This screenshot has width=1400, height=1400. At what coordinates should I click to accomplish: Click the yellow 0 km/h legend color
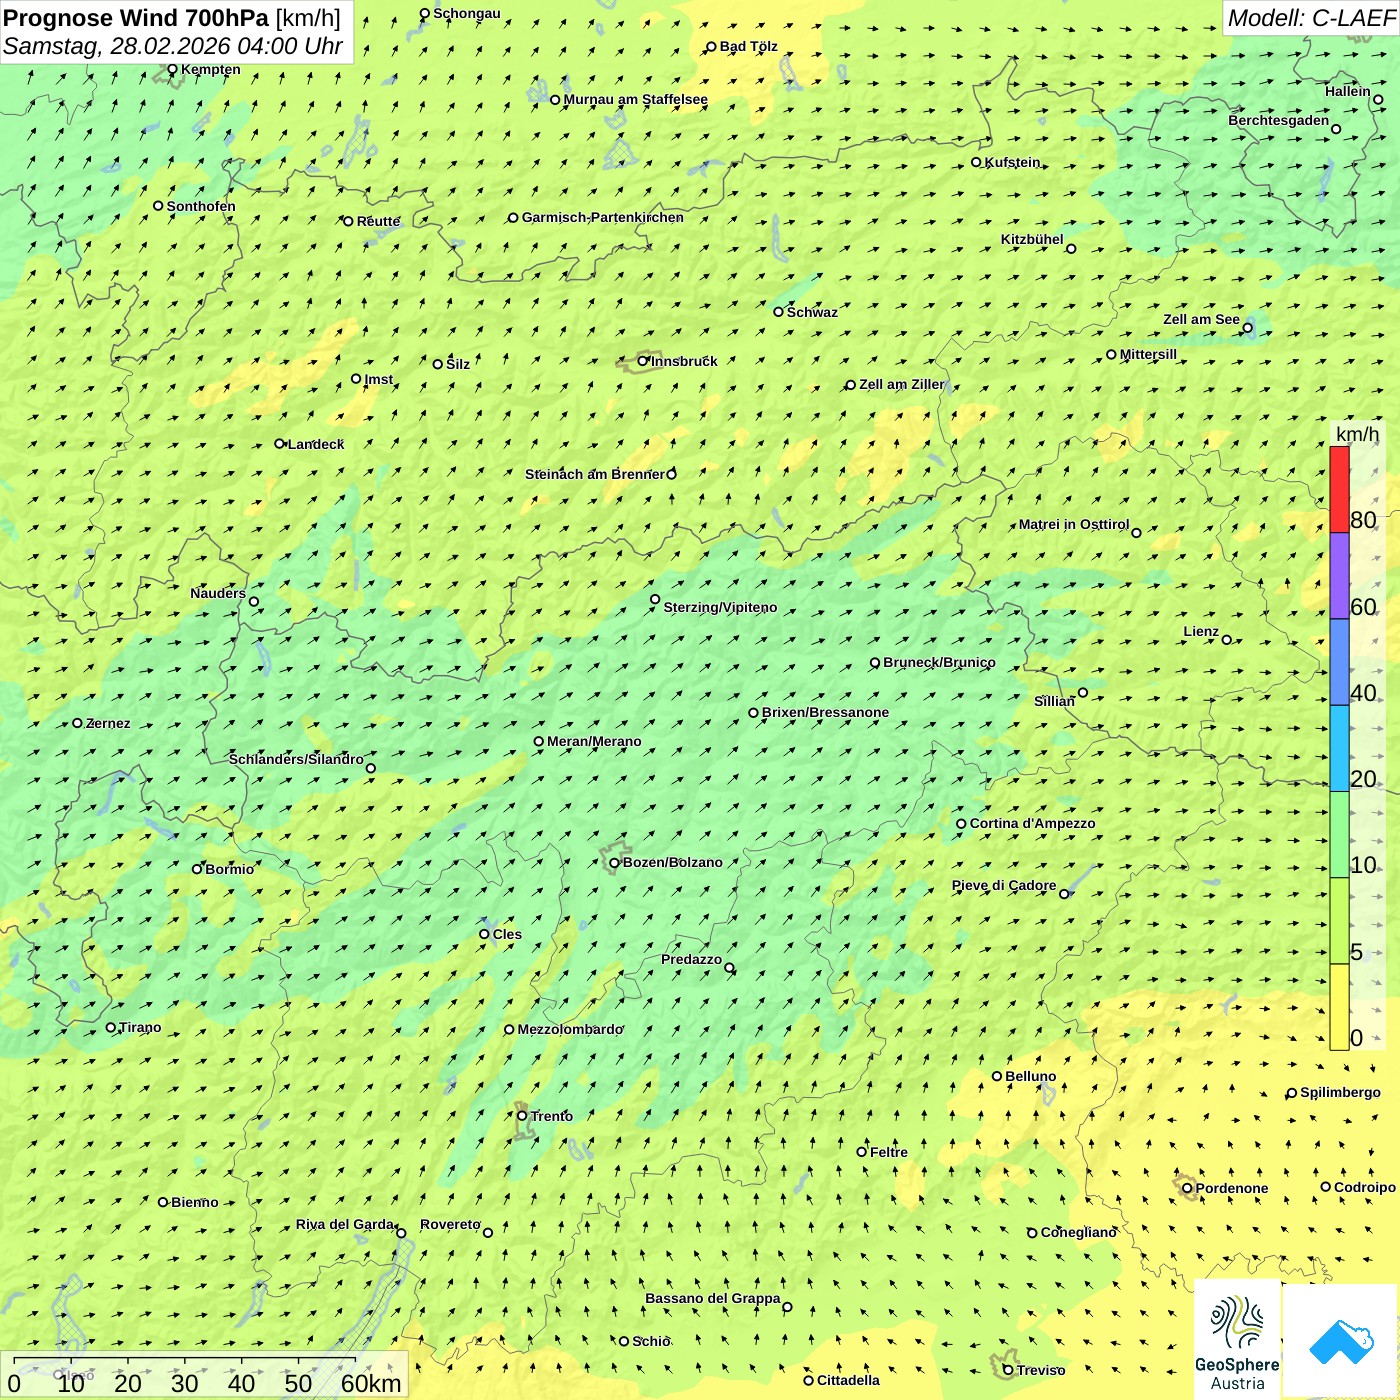(1339, 1007)
